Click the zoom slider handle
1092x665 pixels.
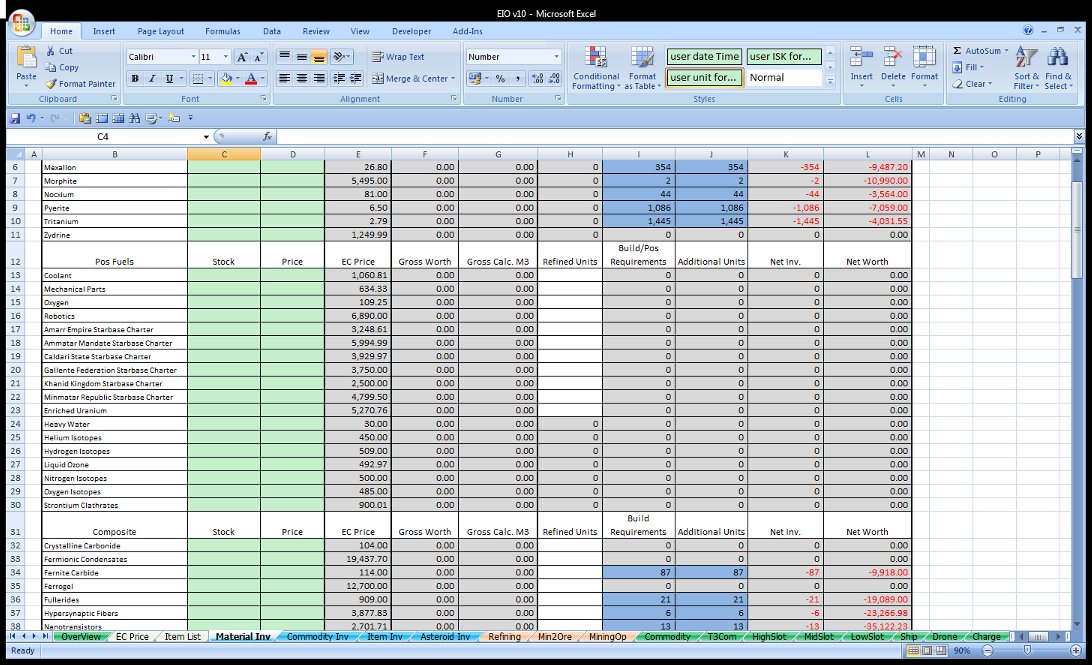[1027, 650]
